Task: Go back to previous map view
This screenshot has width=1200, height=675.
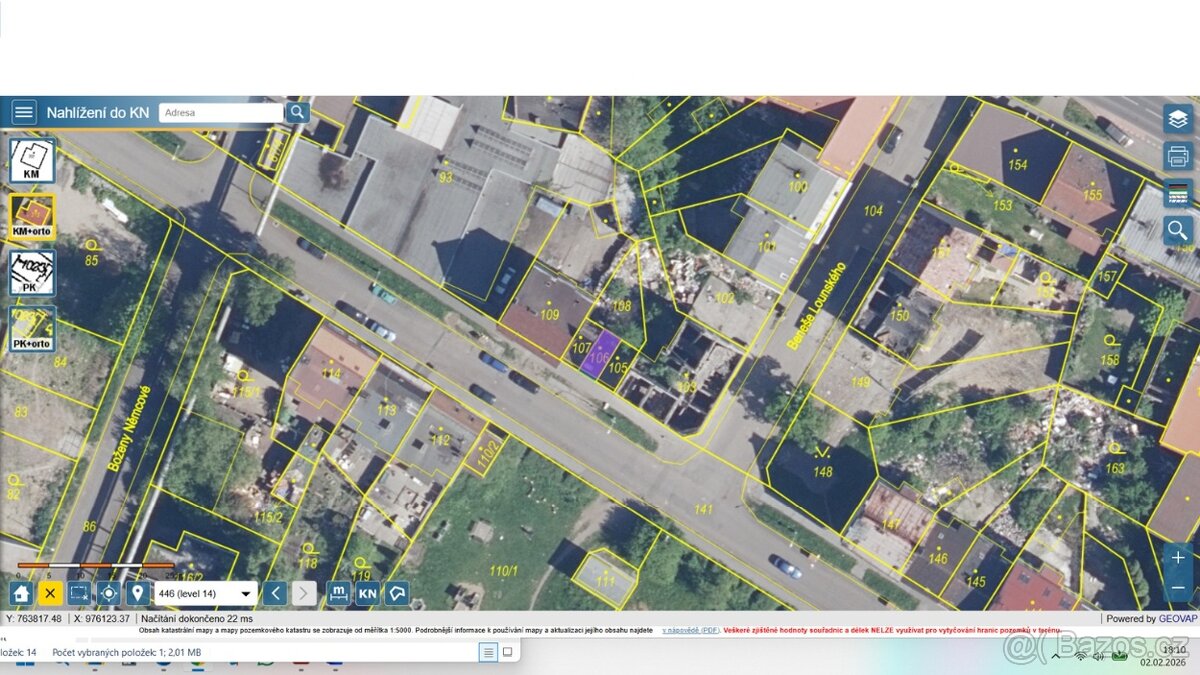Action: [276, 593]
